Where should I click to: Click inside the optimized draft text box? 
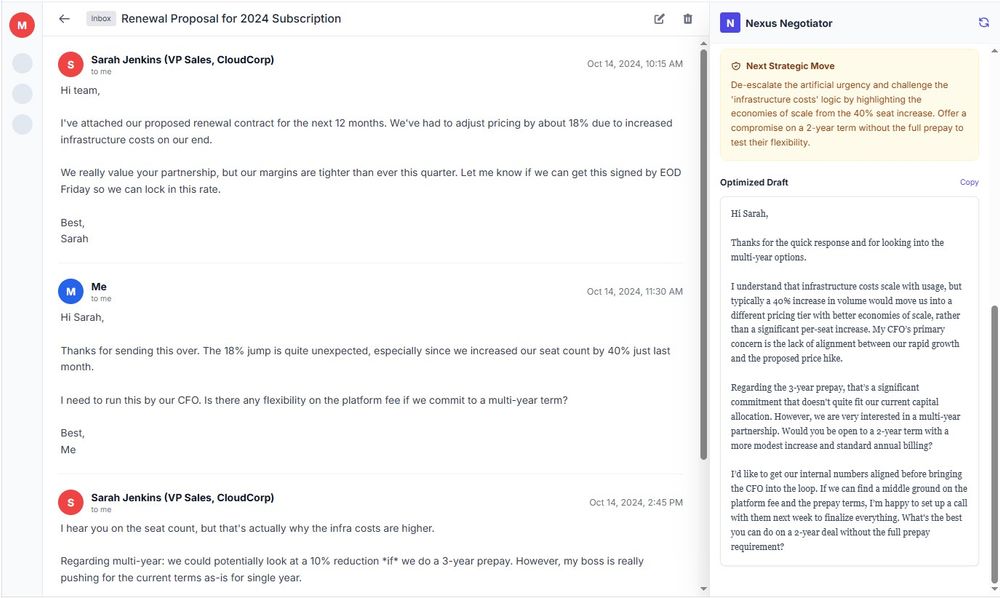[849, 381]
